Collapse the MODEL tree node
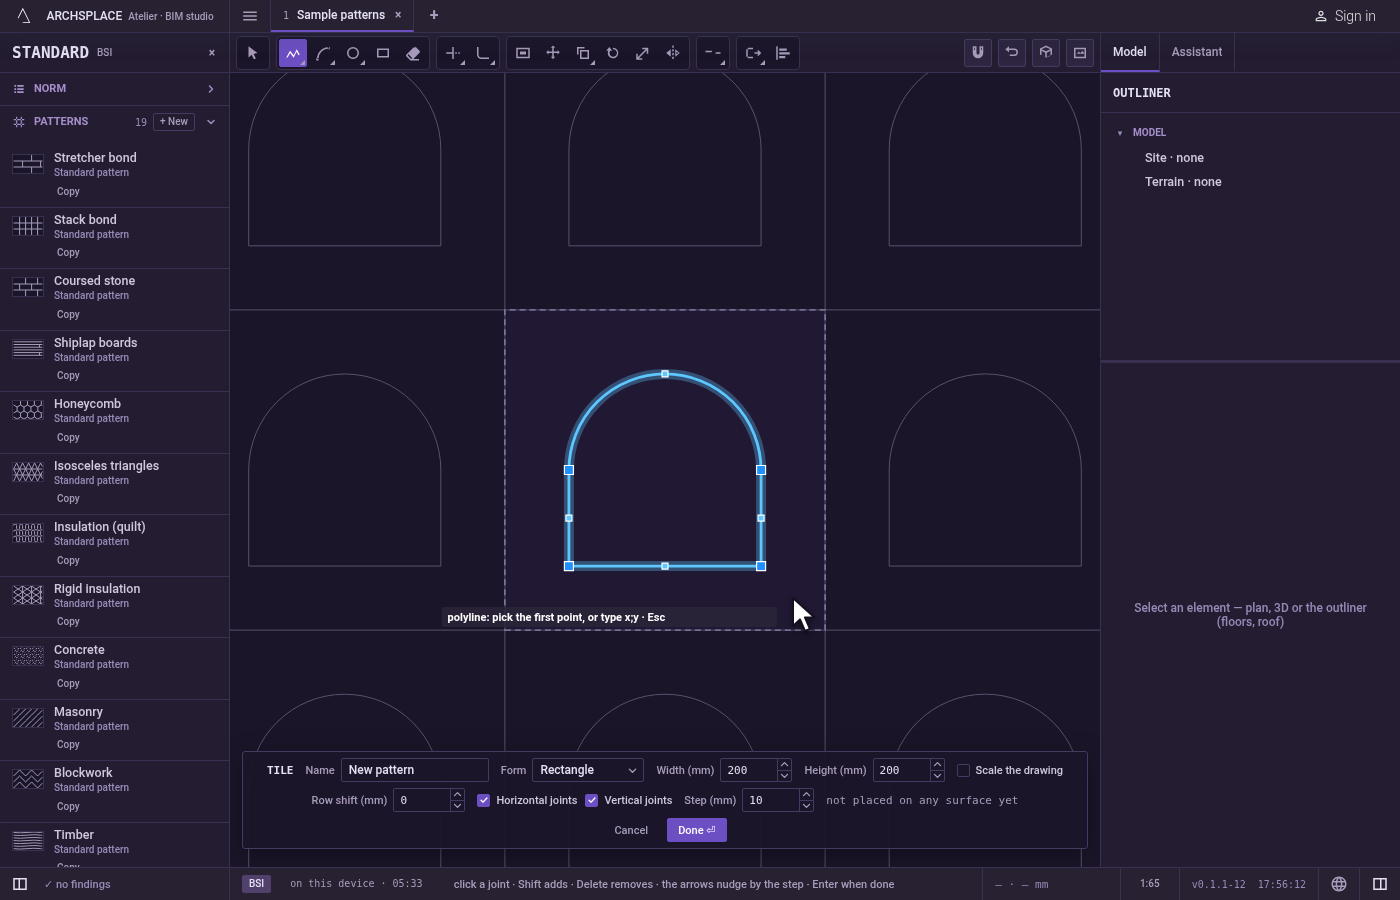The width and height of the screenshot is (1400, 900). [x=1120, y=133]
